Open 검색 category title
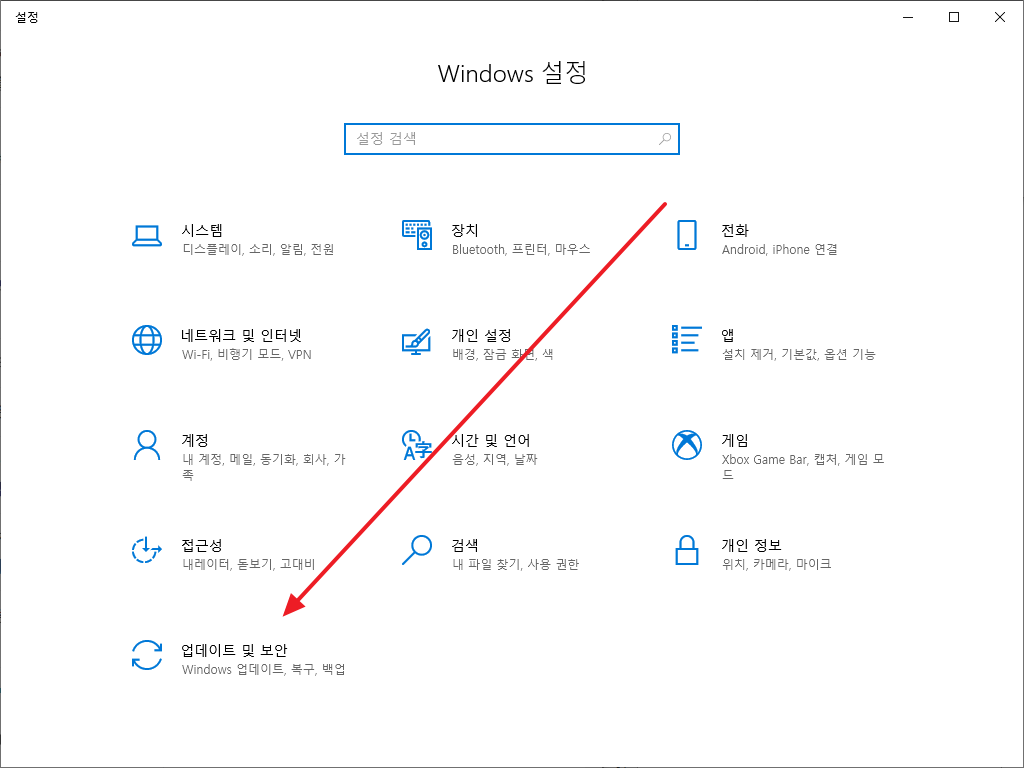 (465, 545)
